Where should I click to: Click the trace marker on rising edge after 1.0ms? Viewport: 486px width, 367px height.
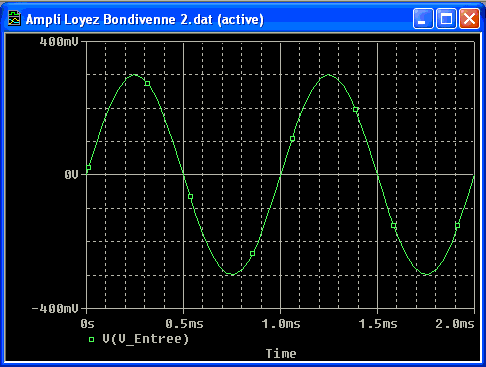292,139
